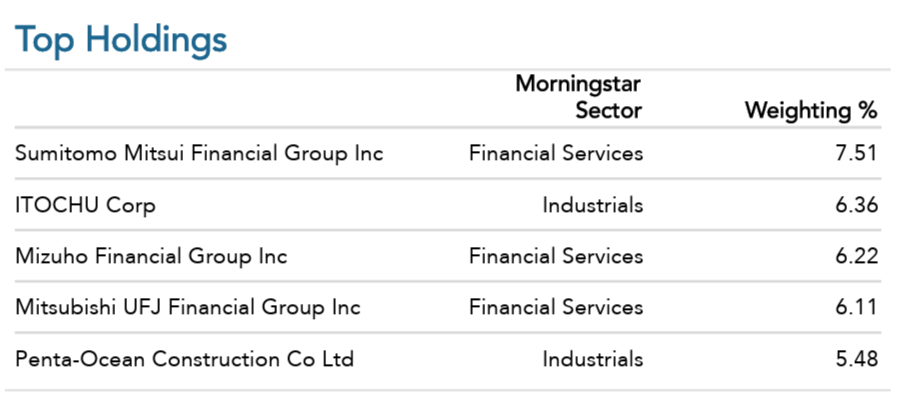
Task: Select Sumitomo Mitsui Financial Group Inc holding
Action: pyautogui.click(x=199, y=153)
